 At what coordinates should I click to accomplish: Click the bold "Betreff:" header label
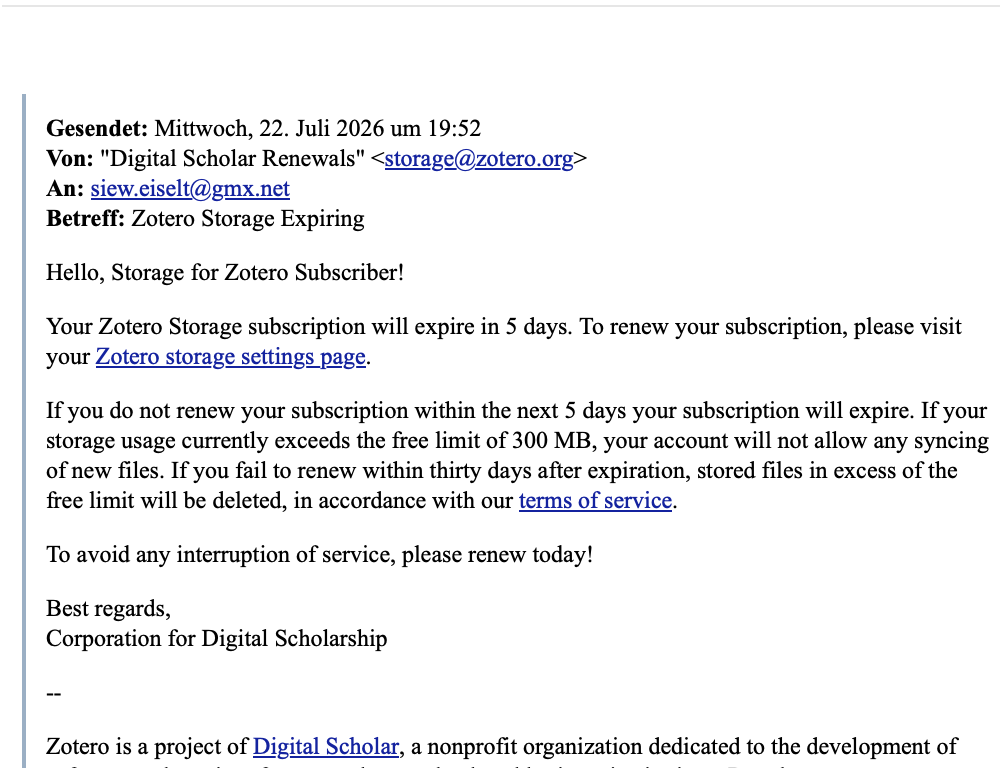coord(86,219)
